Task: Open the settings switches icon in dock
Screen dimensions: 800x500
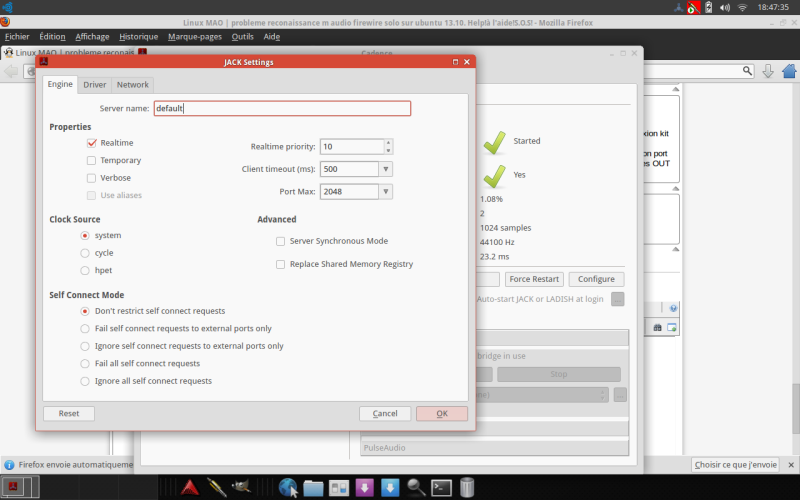Action: 339,488
